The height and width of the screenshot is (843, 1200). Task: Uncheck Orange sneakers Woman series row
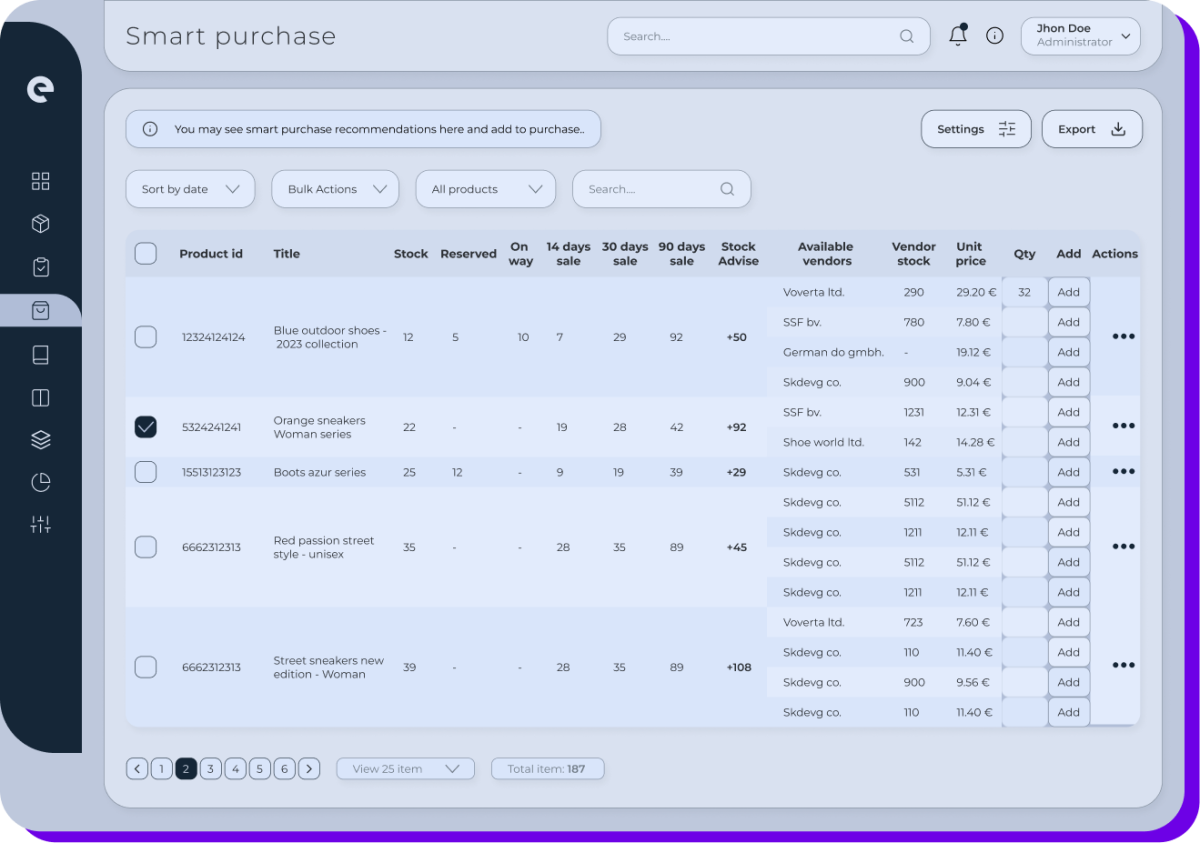(145, 426)
